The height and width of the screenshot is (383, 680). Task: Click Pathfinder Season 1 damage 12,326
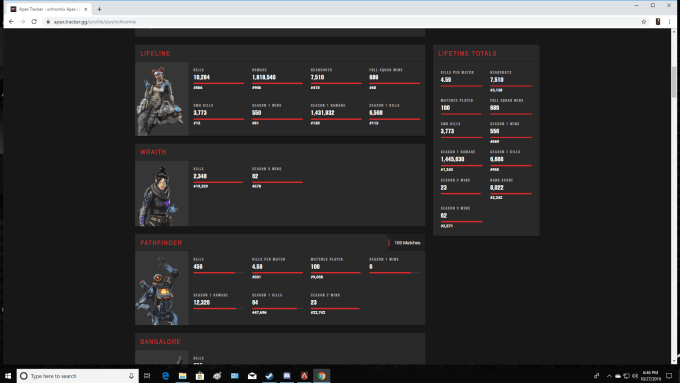[202, 302]
